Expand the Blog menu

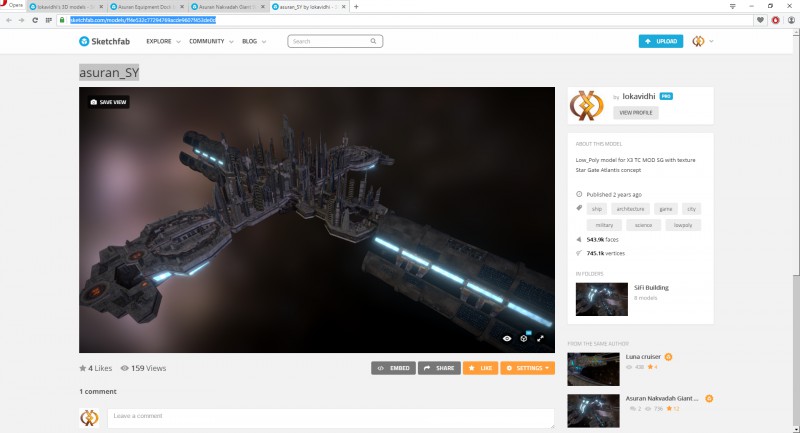tap(254, 41)
